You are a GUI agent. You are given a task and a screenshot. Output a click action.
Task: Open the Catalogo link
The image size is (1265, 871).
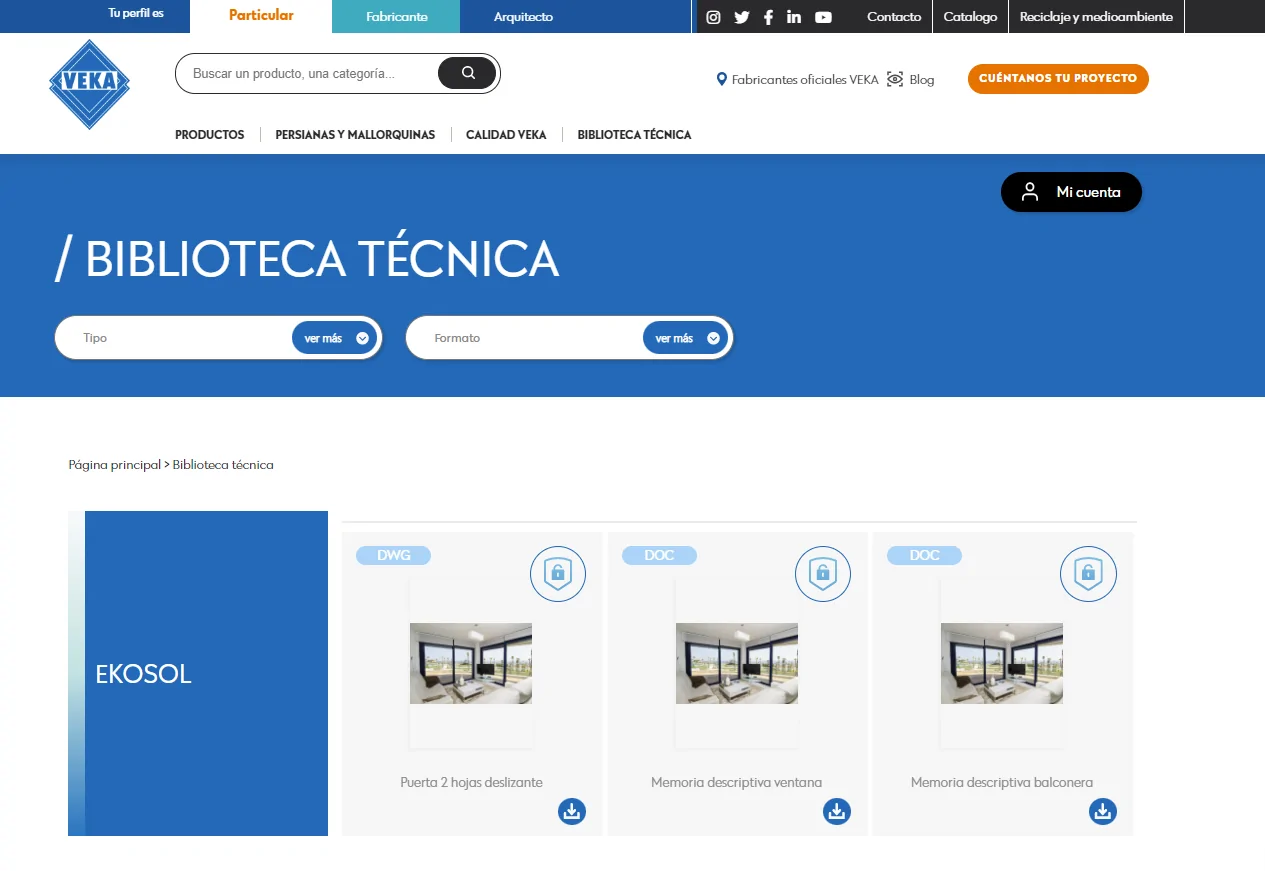pyautogui.click(x=970, y=17)
